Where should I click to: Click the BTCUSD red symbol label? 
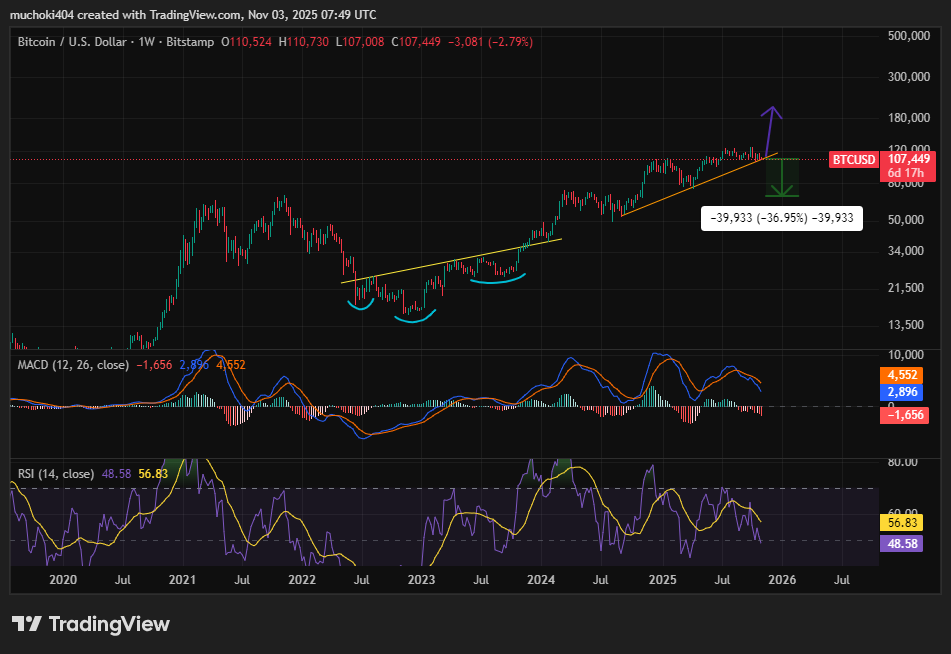854,160
